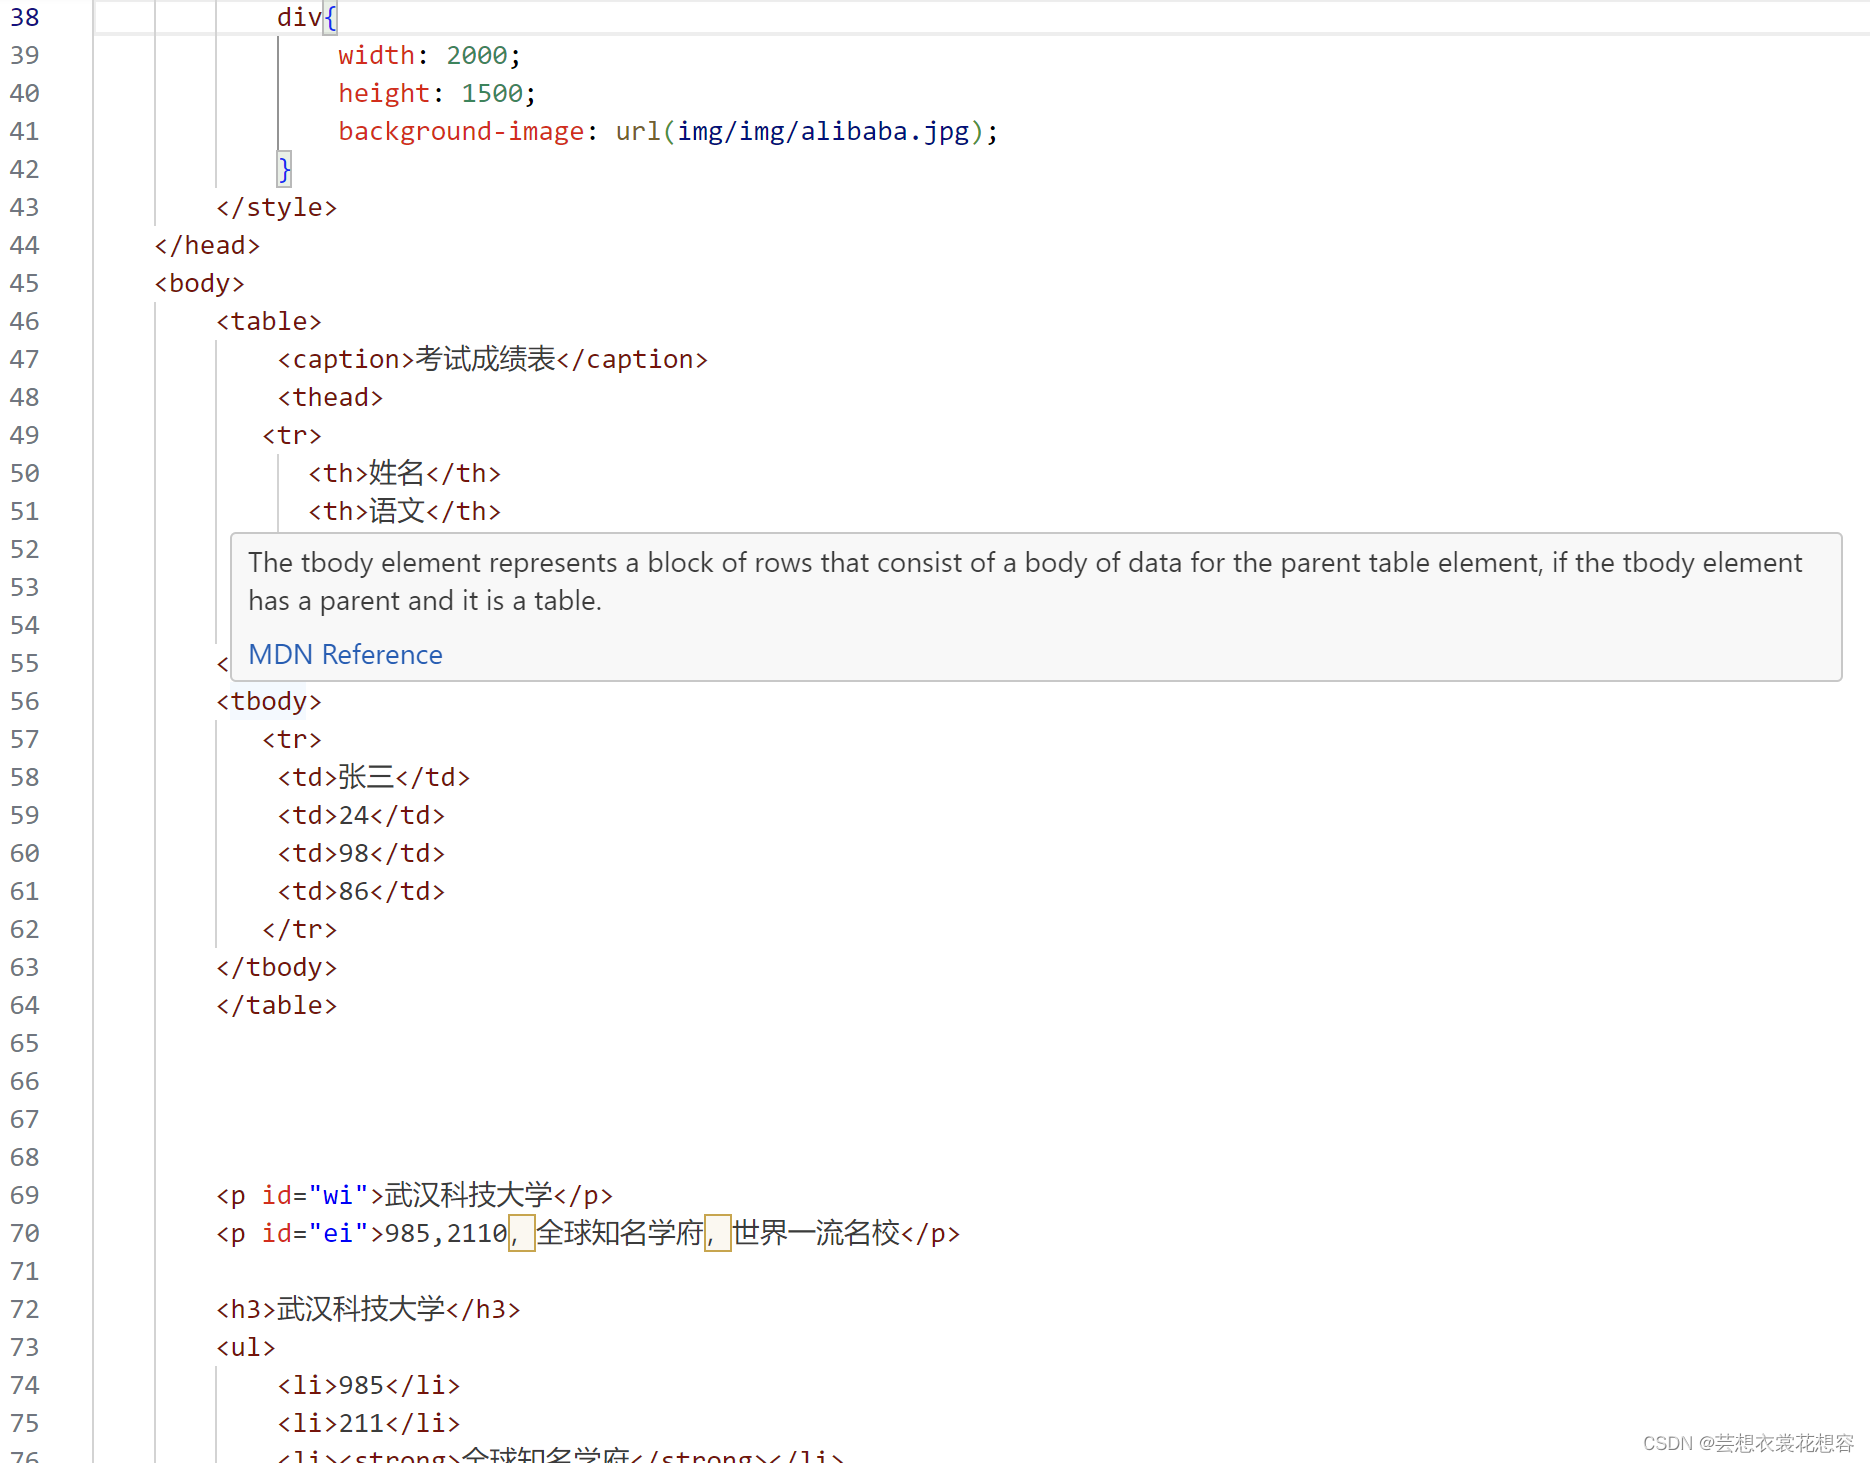Image resolution: width=1870 pixels, height=1463 pixels.
Task: Click line number 56 in gutter
Action: tap(25, 701)
